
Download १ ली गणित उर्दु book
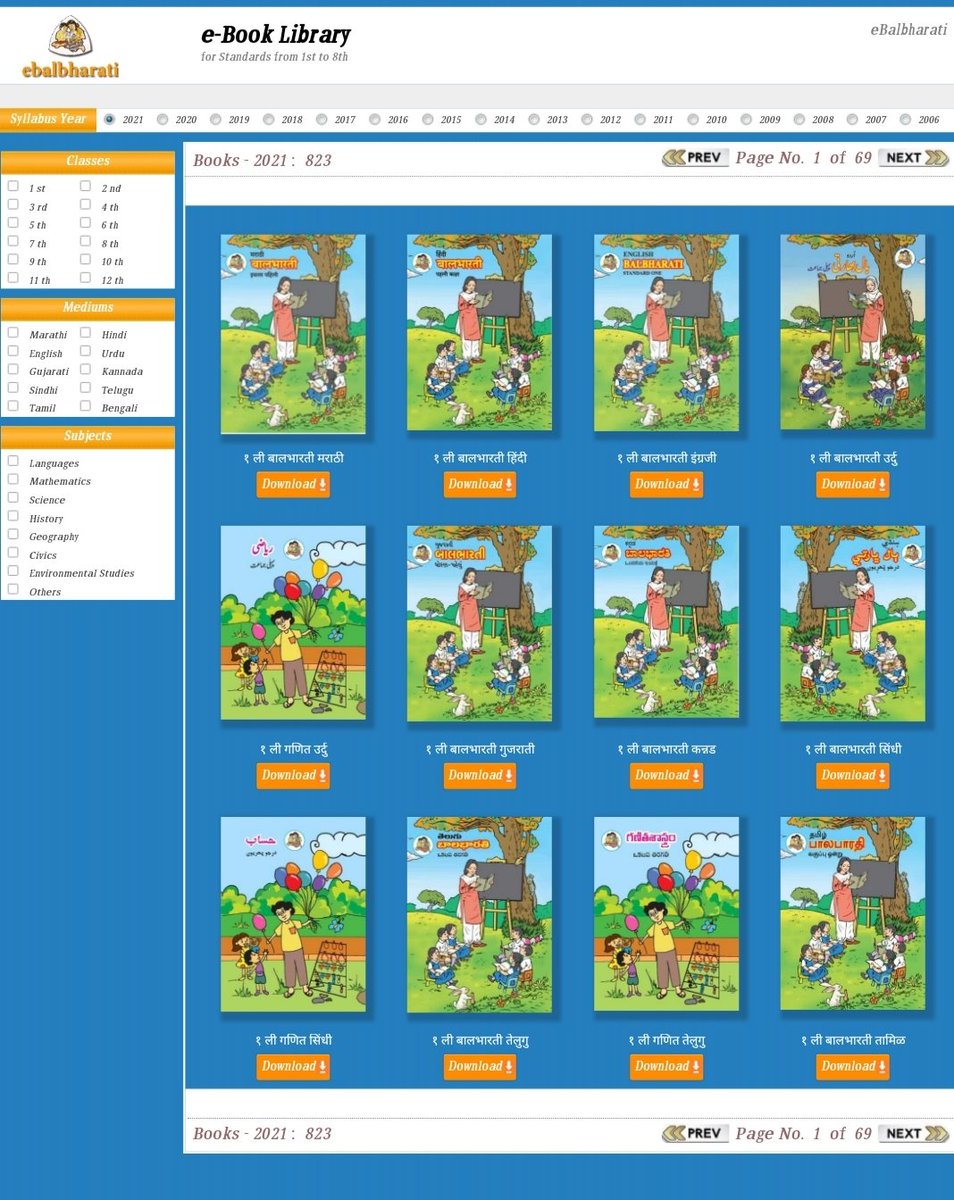(293, 775)
